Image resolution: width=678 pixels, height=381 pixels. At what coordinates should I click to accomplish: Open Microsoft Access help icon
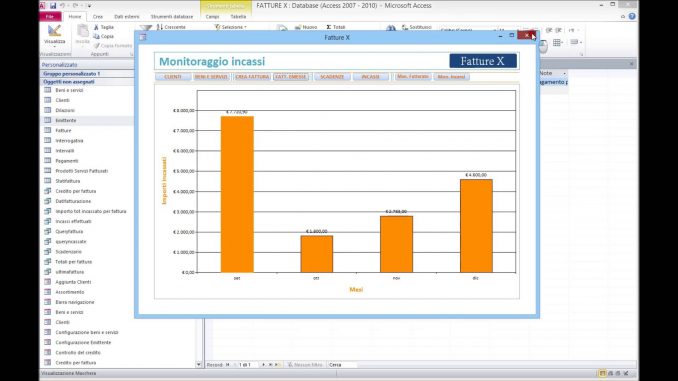coord(632,16)
